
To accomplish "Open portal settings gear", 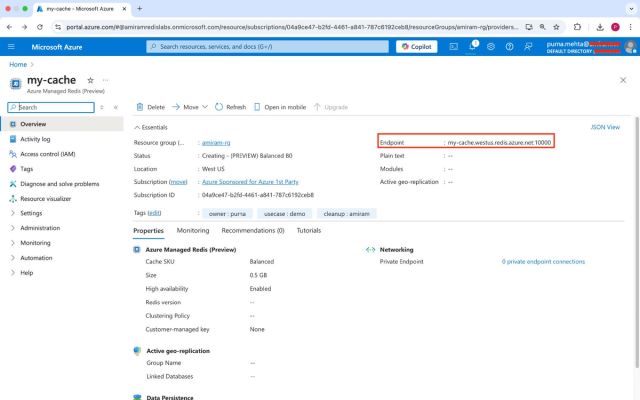I will (491, 47).
